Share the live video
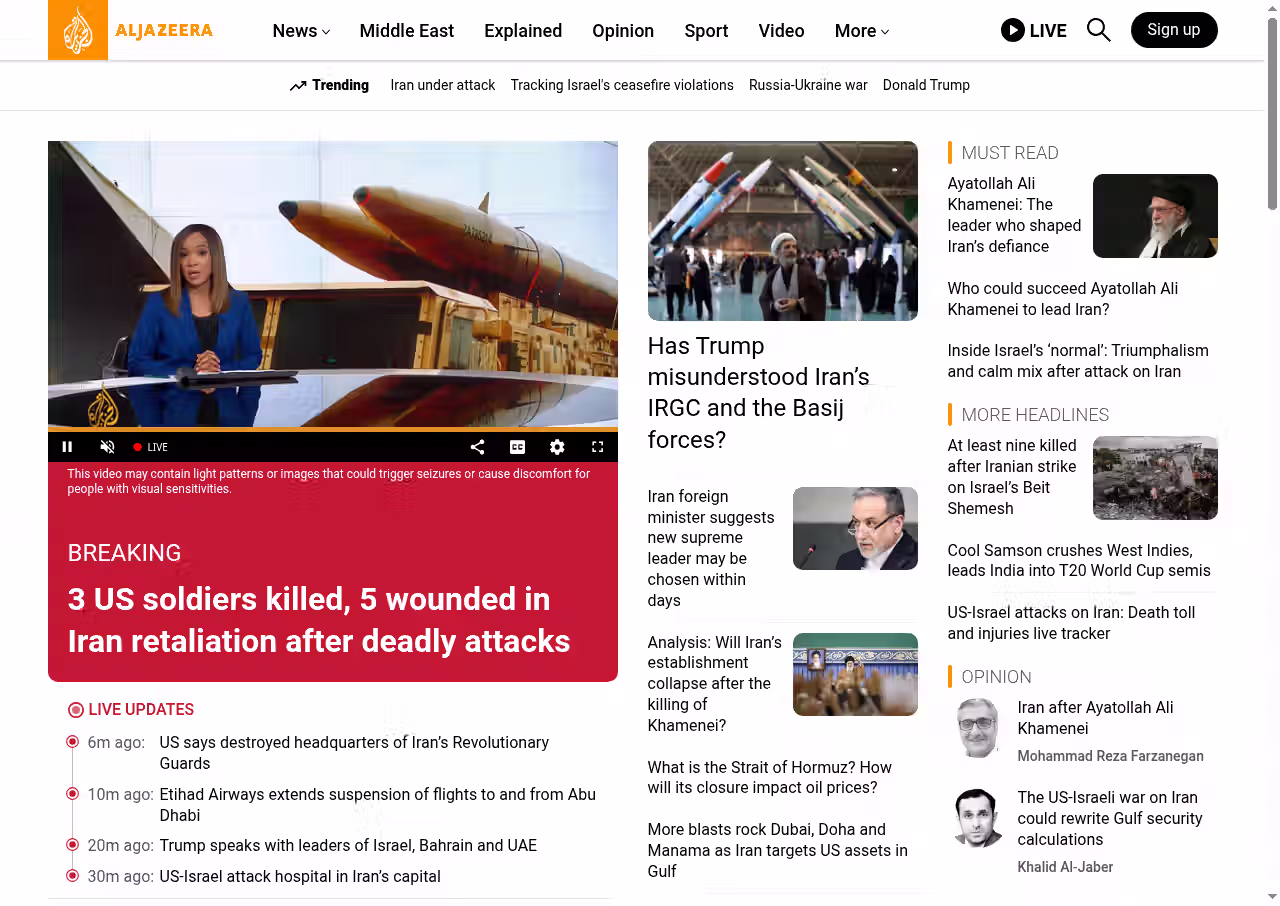Screen dimensions: 1280x906 477,447
